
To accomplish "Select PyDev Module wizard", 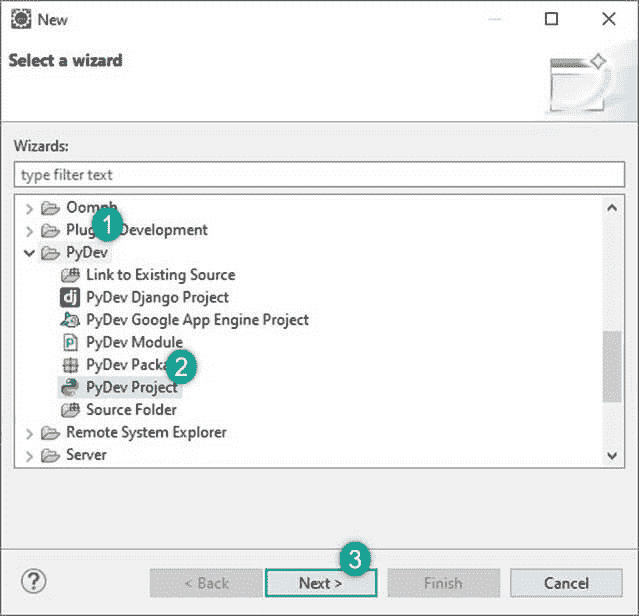I will 134,342.
